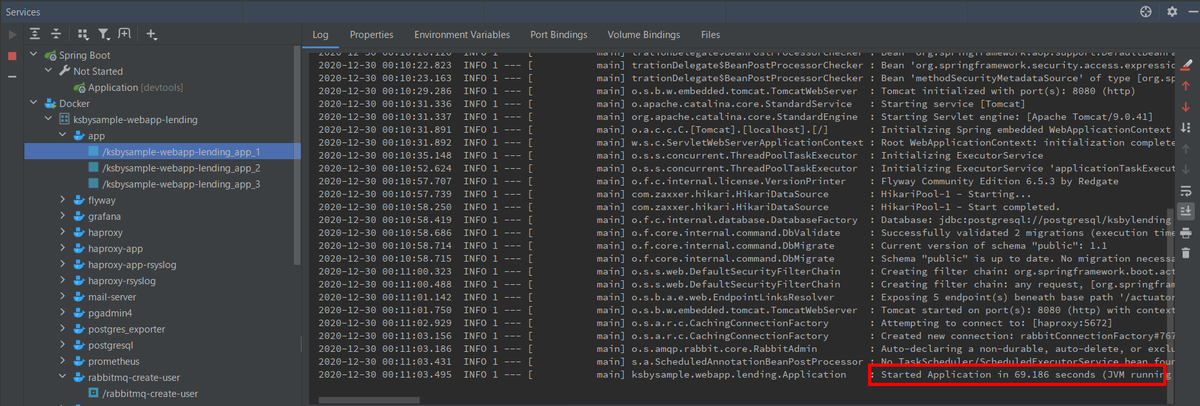The width and height of the screenshot is (1200, 406).
Task: Click the Collapse All toolbar icon
Action: click(x=57, y=34)
